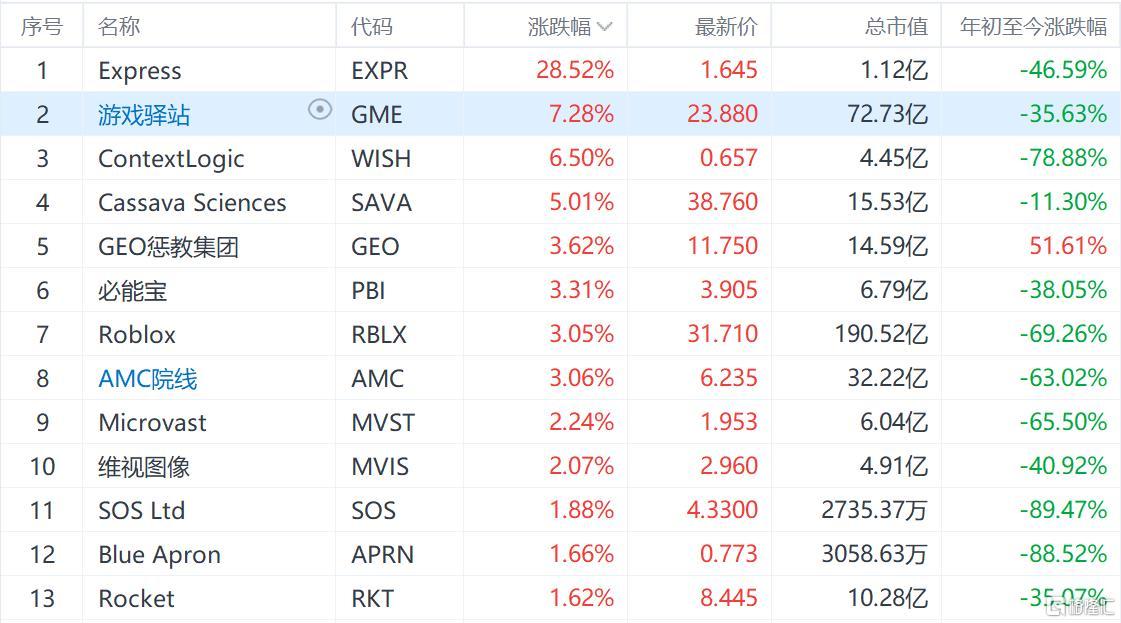This screenshot has width=1121, height=623.
Task: Select the SOS Ltd row
Action: [x=560, y=510]
